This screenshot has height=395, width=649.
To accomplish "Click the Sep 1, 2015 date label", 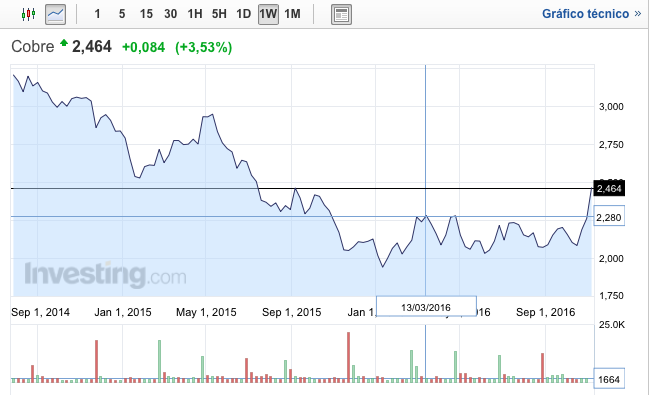I will 291,312.
